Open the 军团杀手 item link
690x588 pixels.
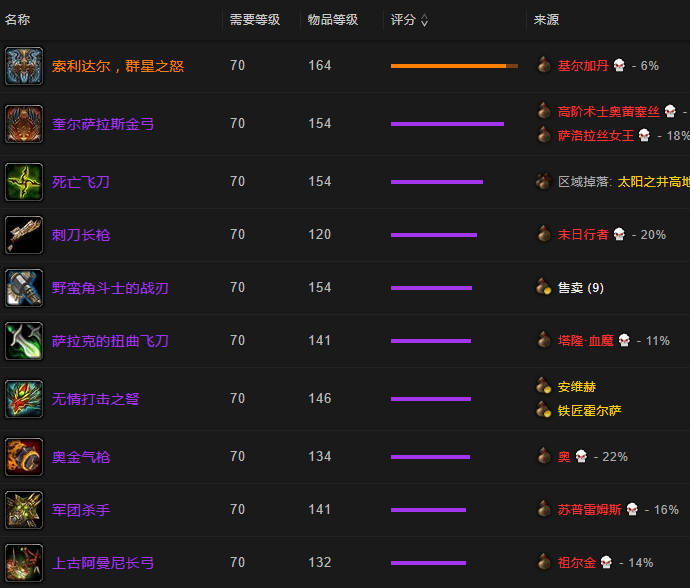click(x=81, y=510)
